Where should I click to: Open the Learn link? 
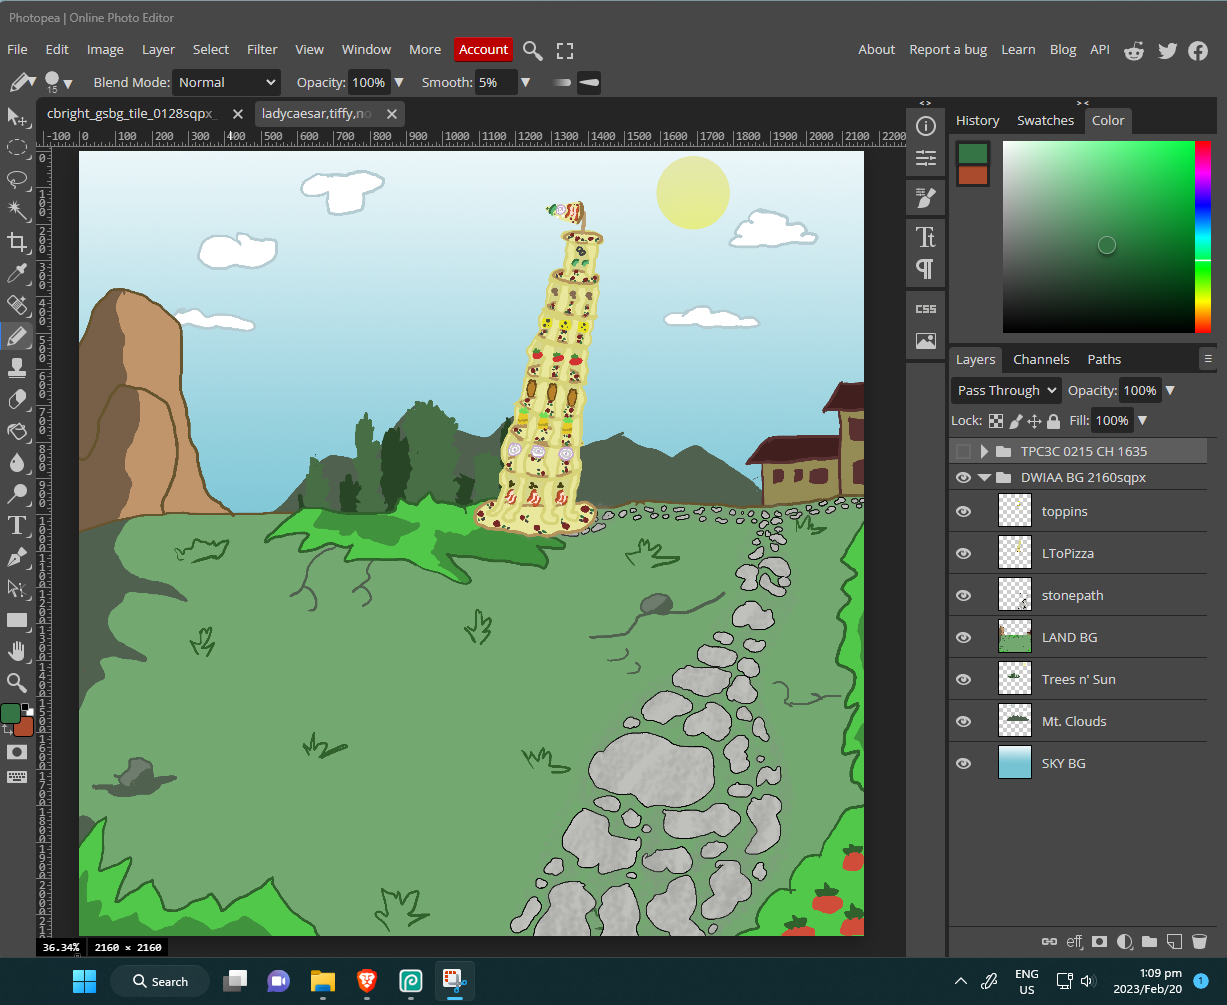(1018, 49)
